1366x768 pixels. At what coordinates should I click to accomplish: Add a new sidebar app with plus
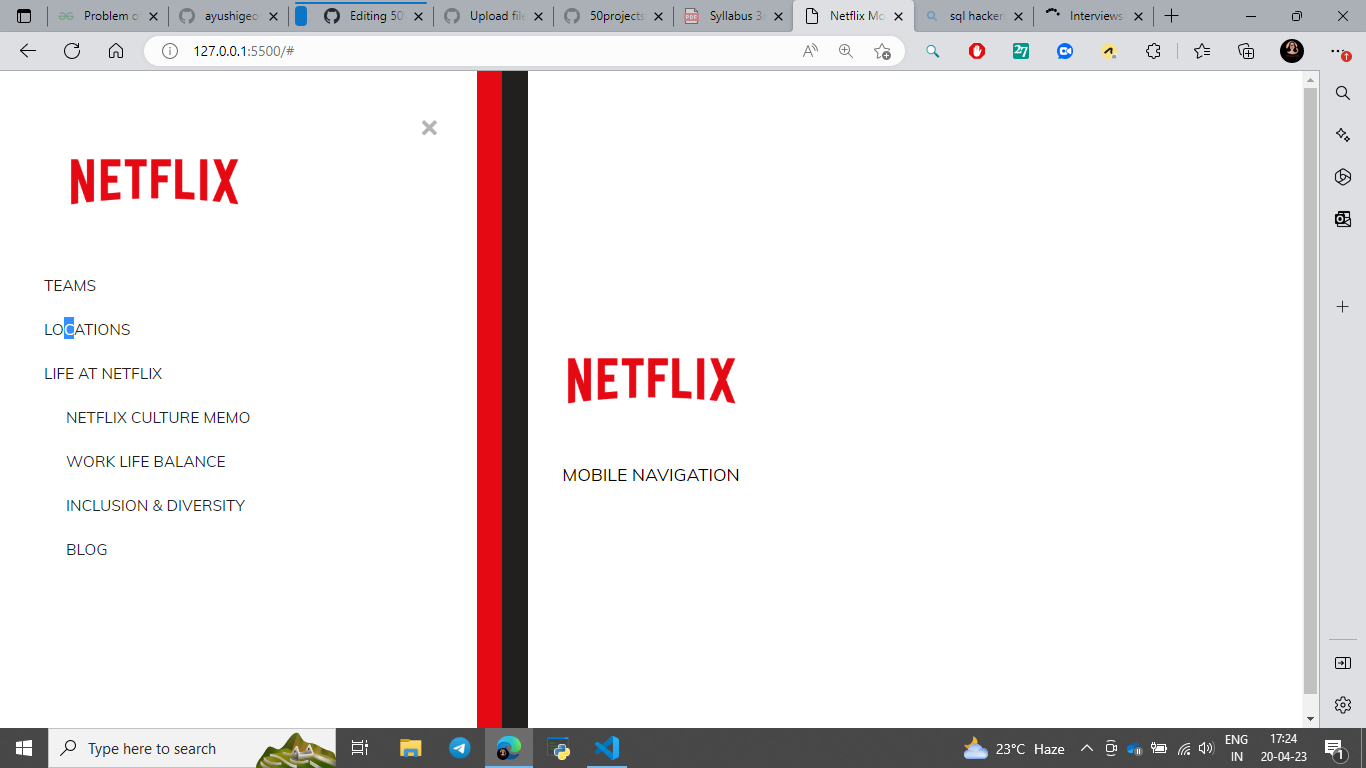pyautogui.click(x=1343, y=306)
